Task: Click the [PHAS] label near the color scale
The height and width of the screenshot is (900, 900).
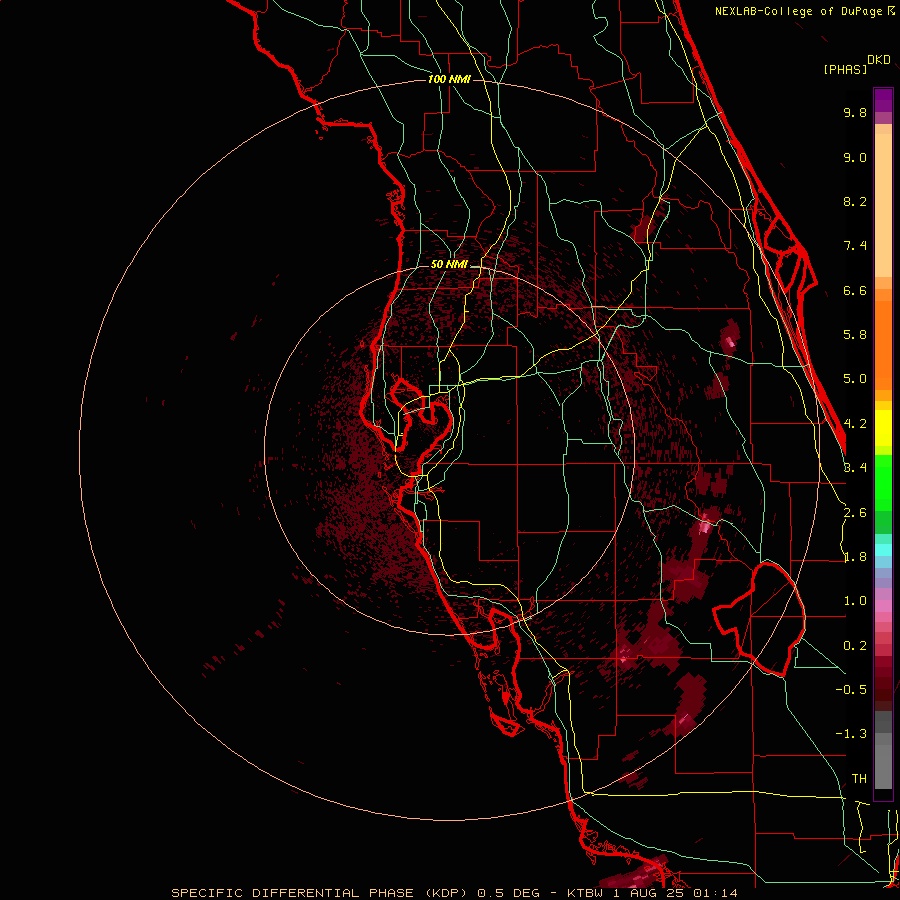Action: tap(845, 69)
